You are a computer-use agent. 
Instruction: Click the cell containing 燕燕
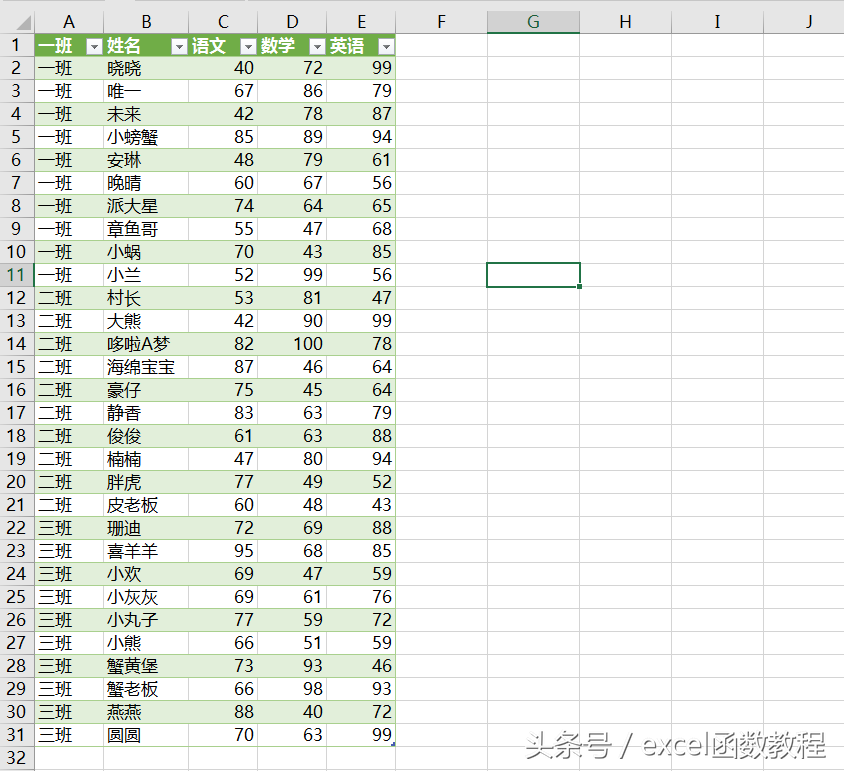point(146,712)
